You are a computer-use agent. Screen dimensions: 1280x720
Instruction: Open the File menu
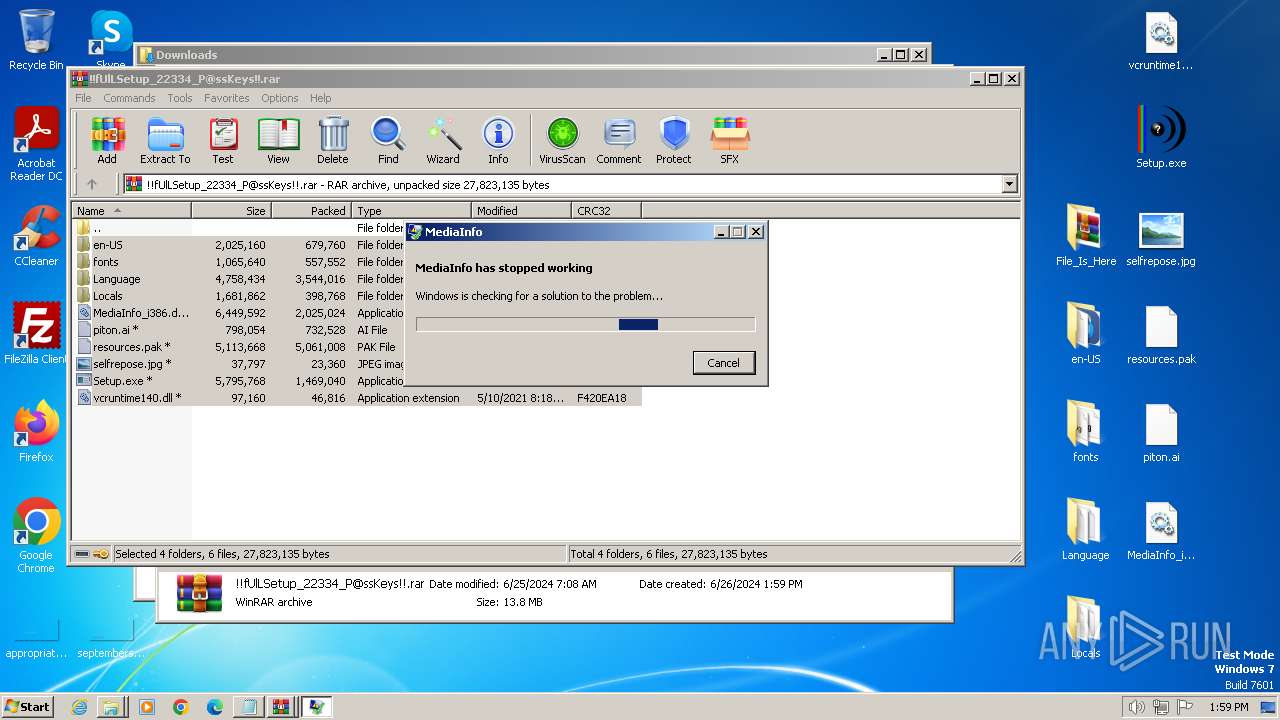tap(83, 98)
